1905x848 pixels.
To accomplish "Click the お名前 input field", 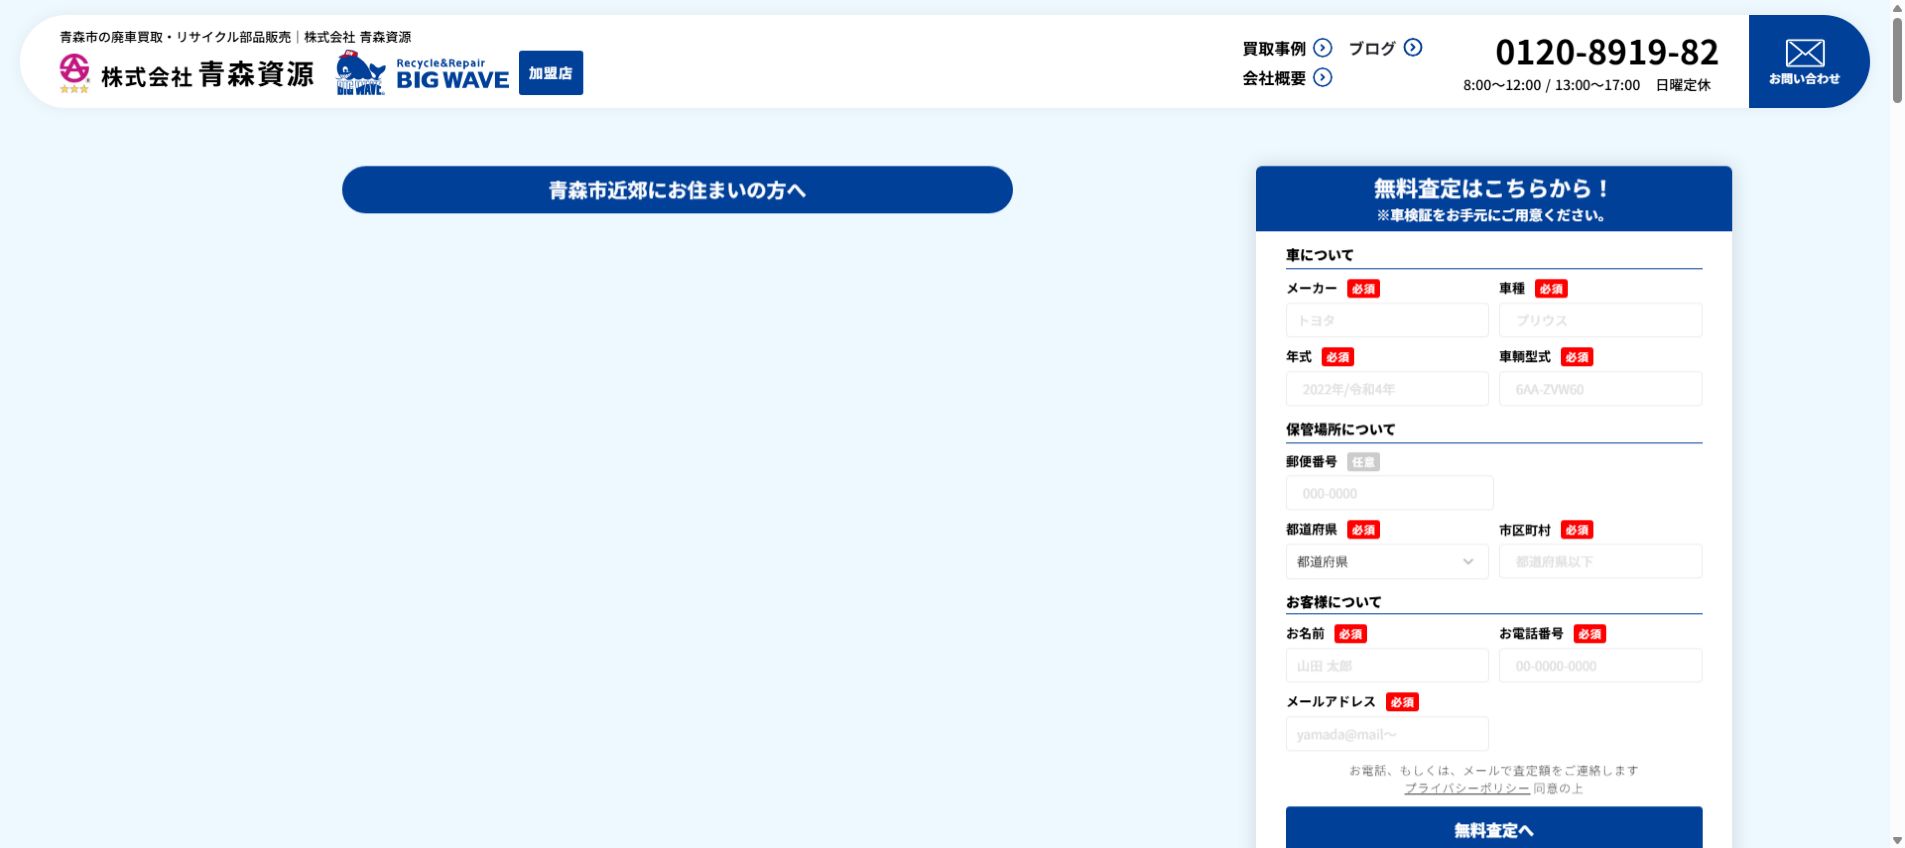I will [x=1387, y=665].
